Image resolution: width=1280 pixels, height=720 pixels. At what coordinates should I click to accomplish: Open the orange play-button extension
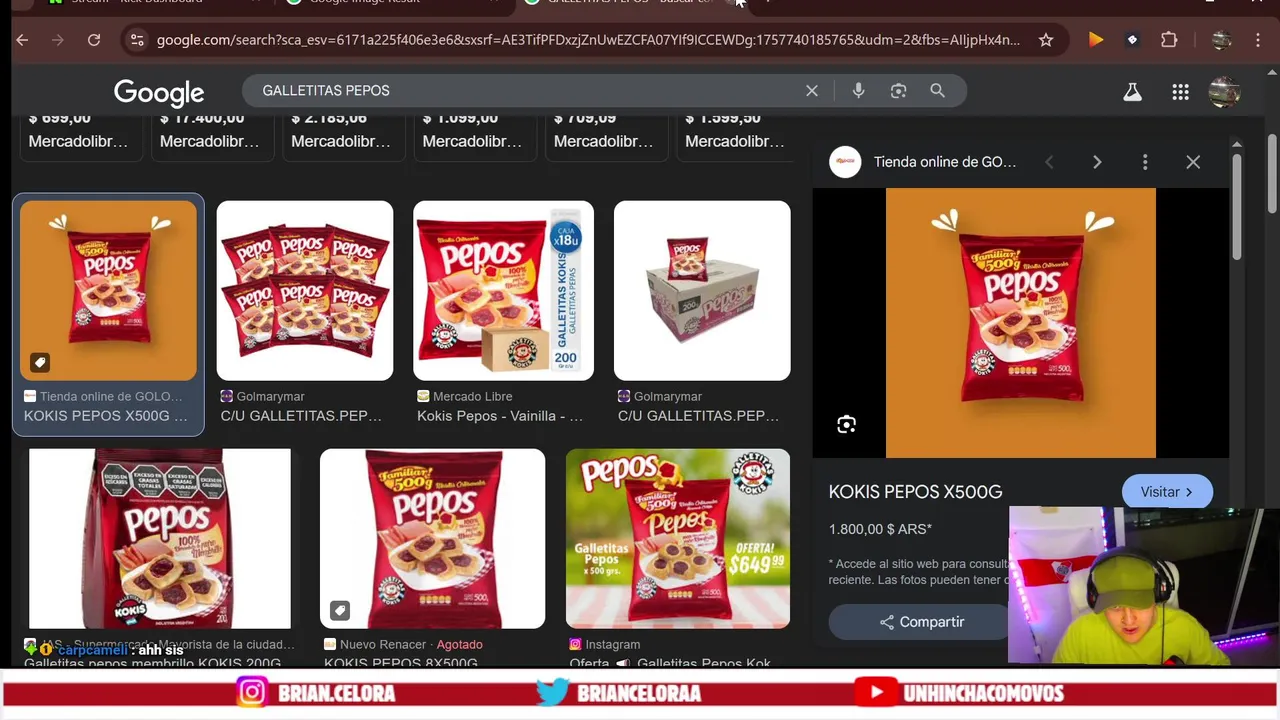1096,40
